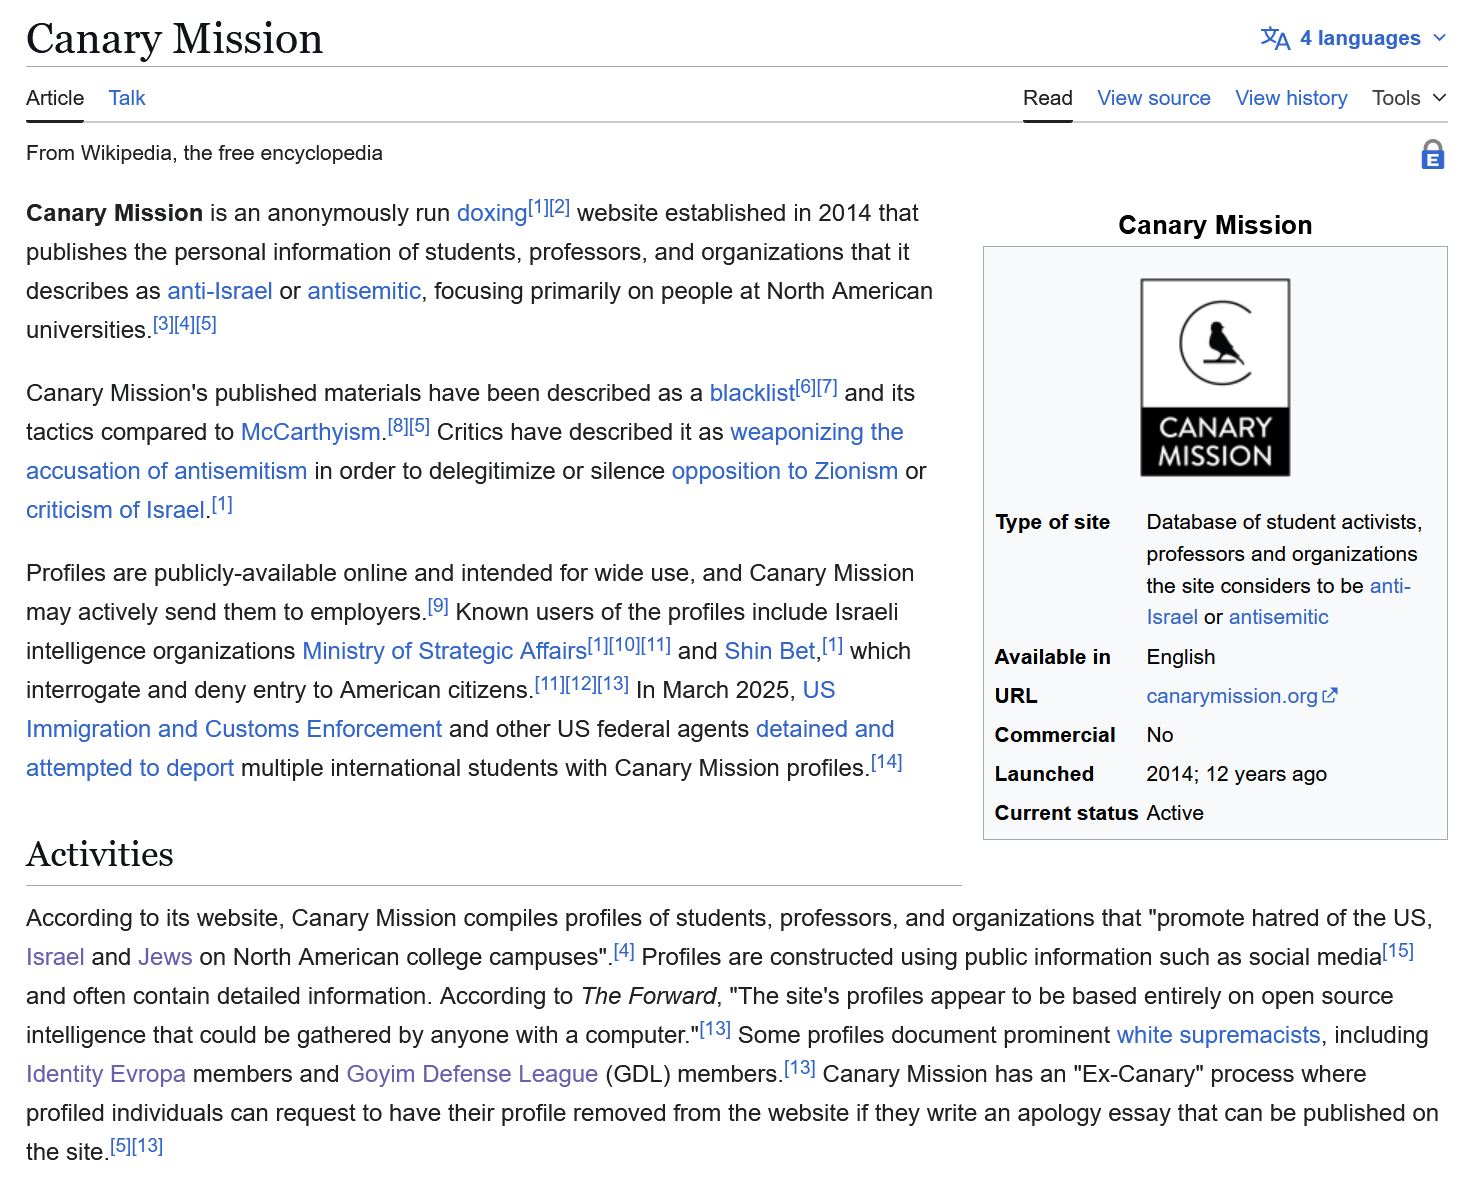Follow the doxing link
The image size is (1468, 1183).
tap(492, 213)
